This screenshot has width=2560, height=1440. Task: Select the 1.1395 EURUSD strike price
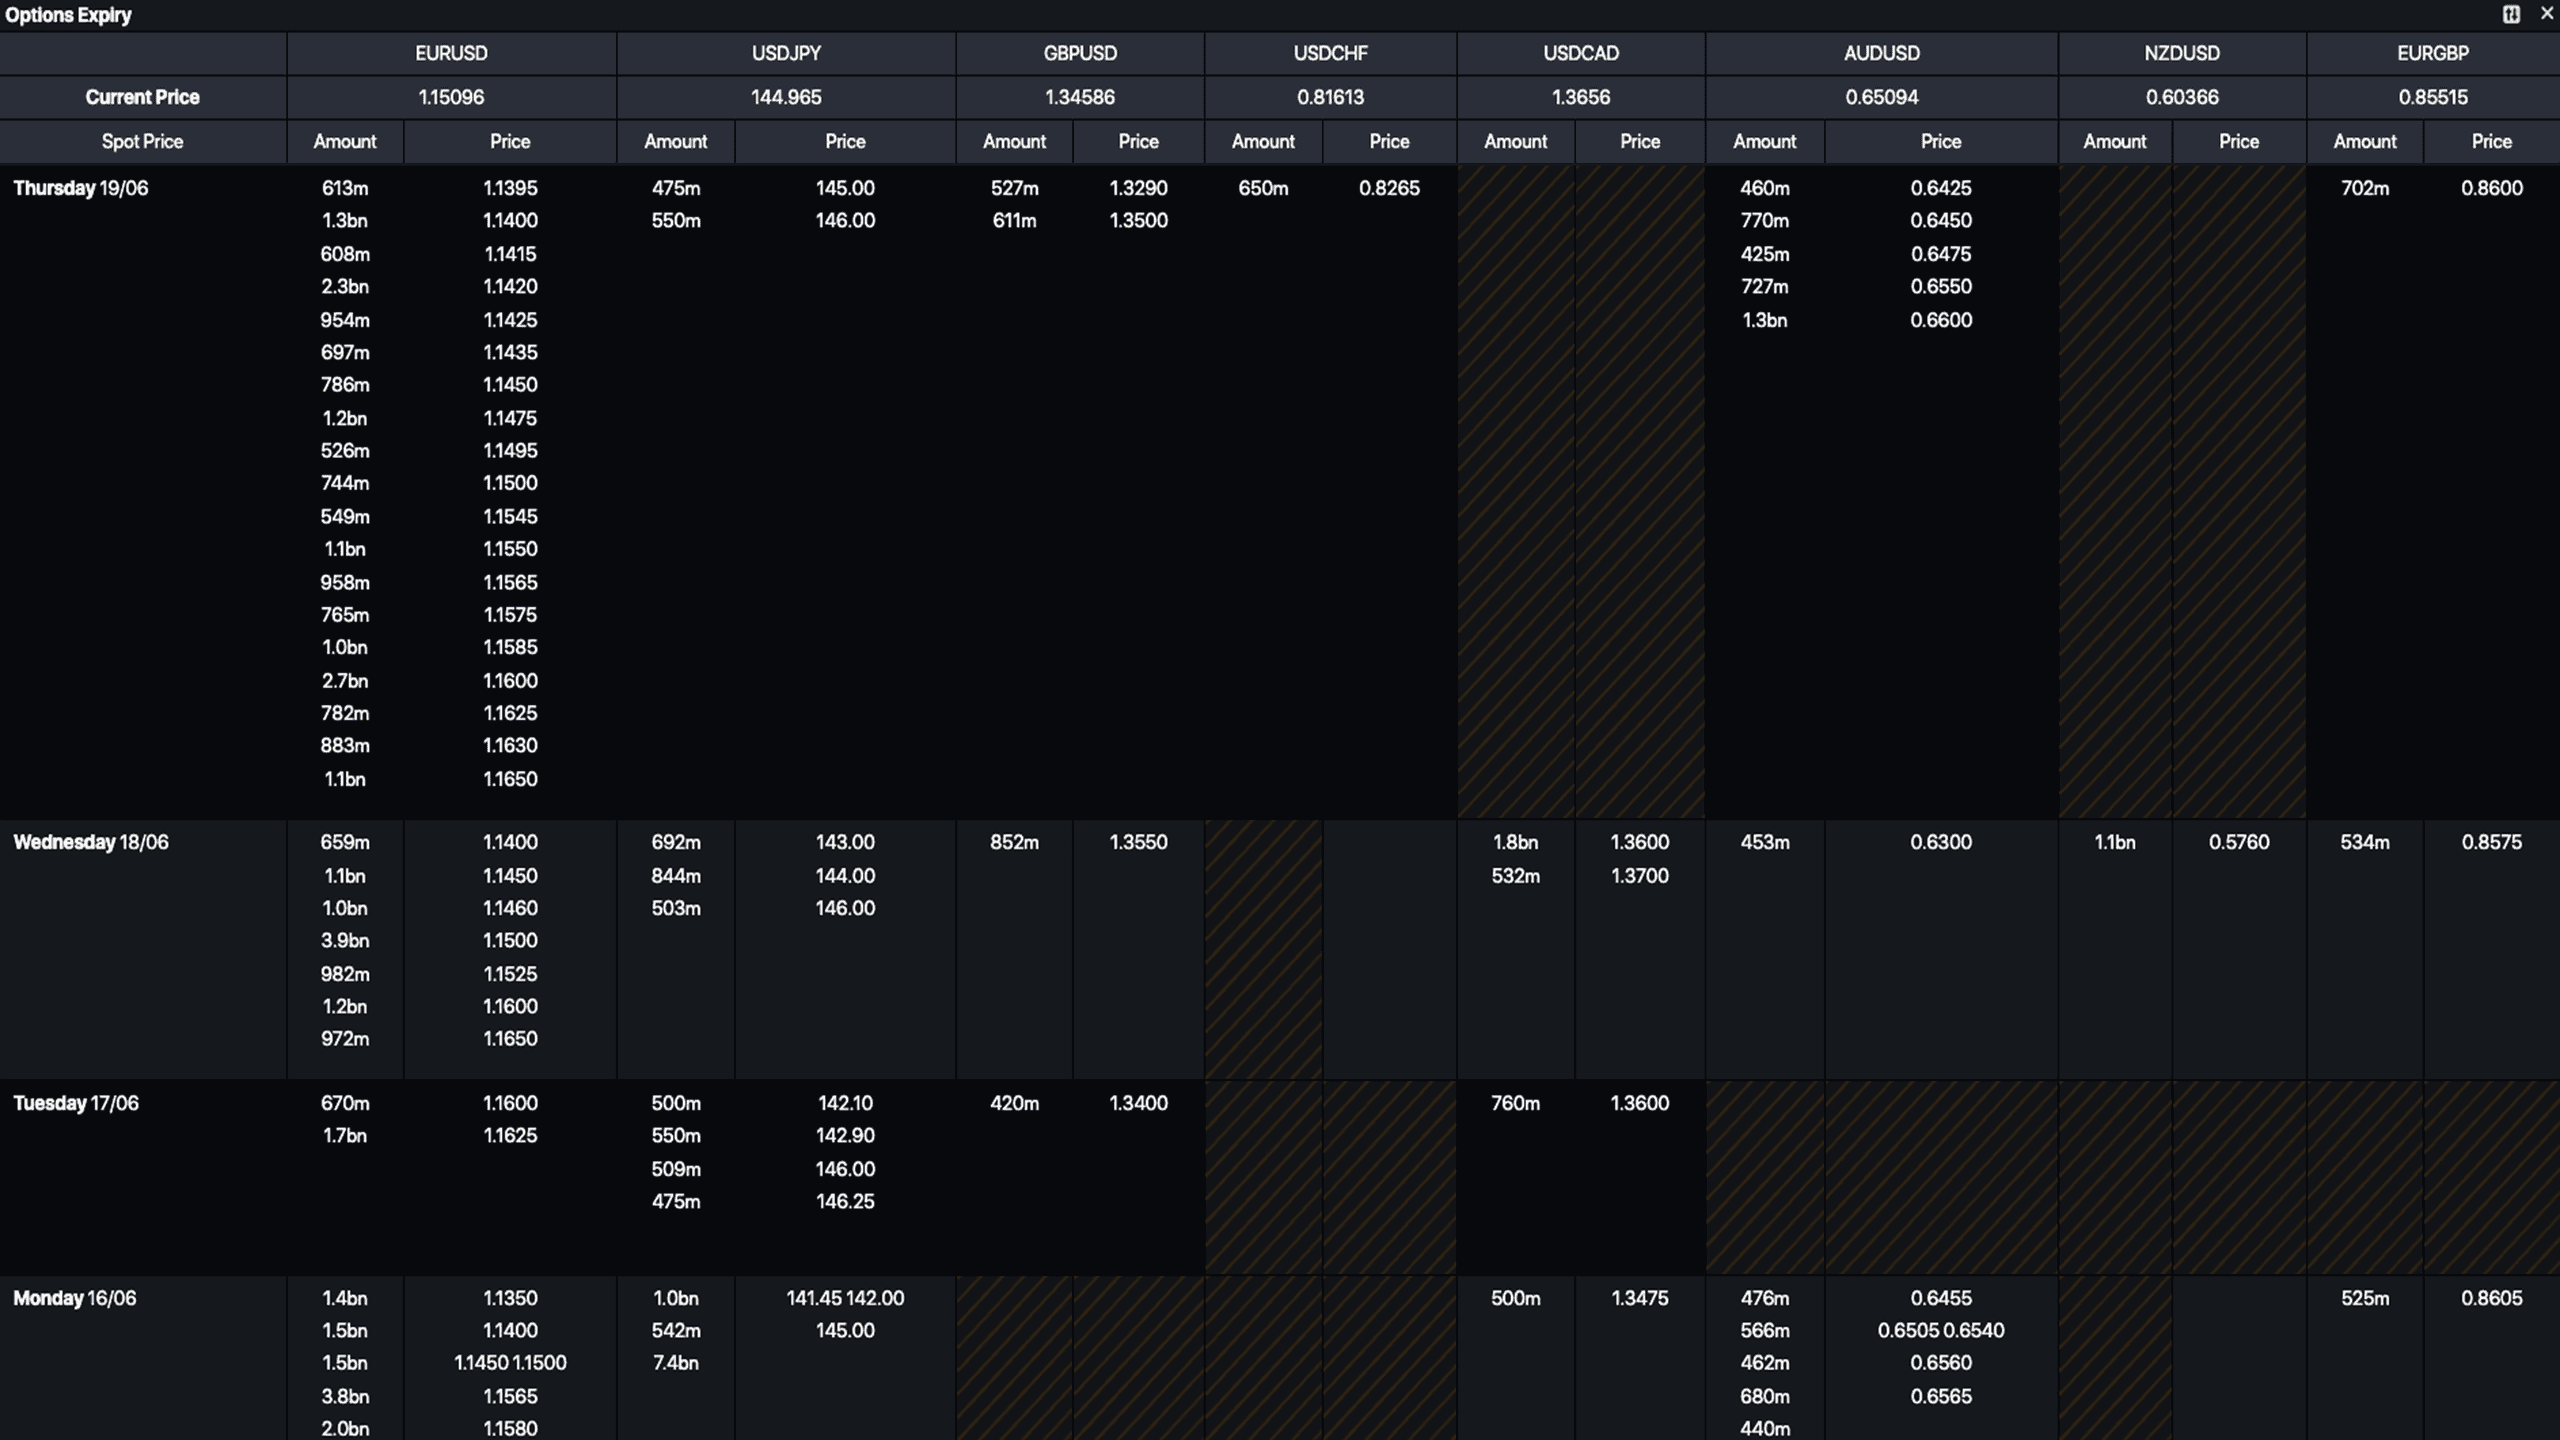[510, 188]
